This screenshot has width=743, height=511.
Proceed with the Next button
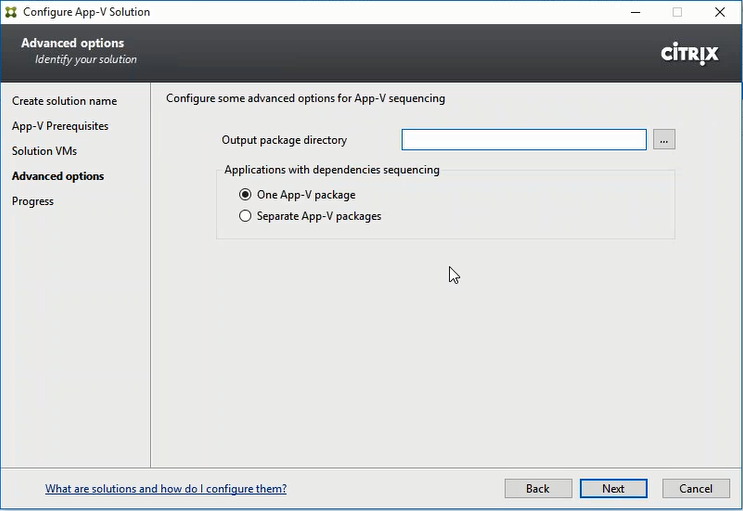pyautogui.click(x=613, y=489)
